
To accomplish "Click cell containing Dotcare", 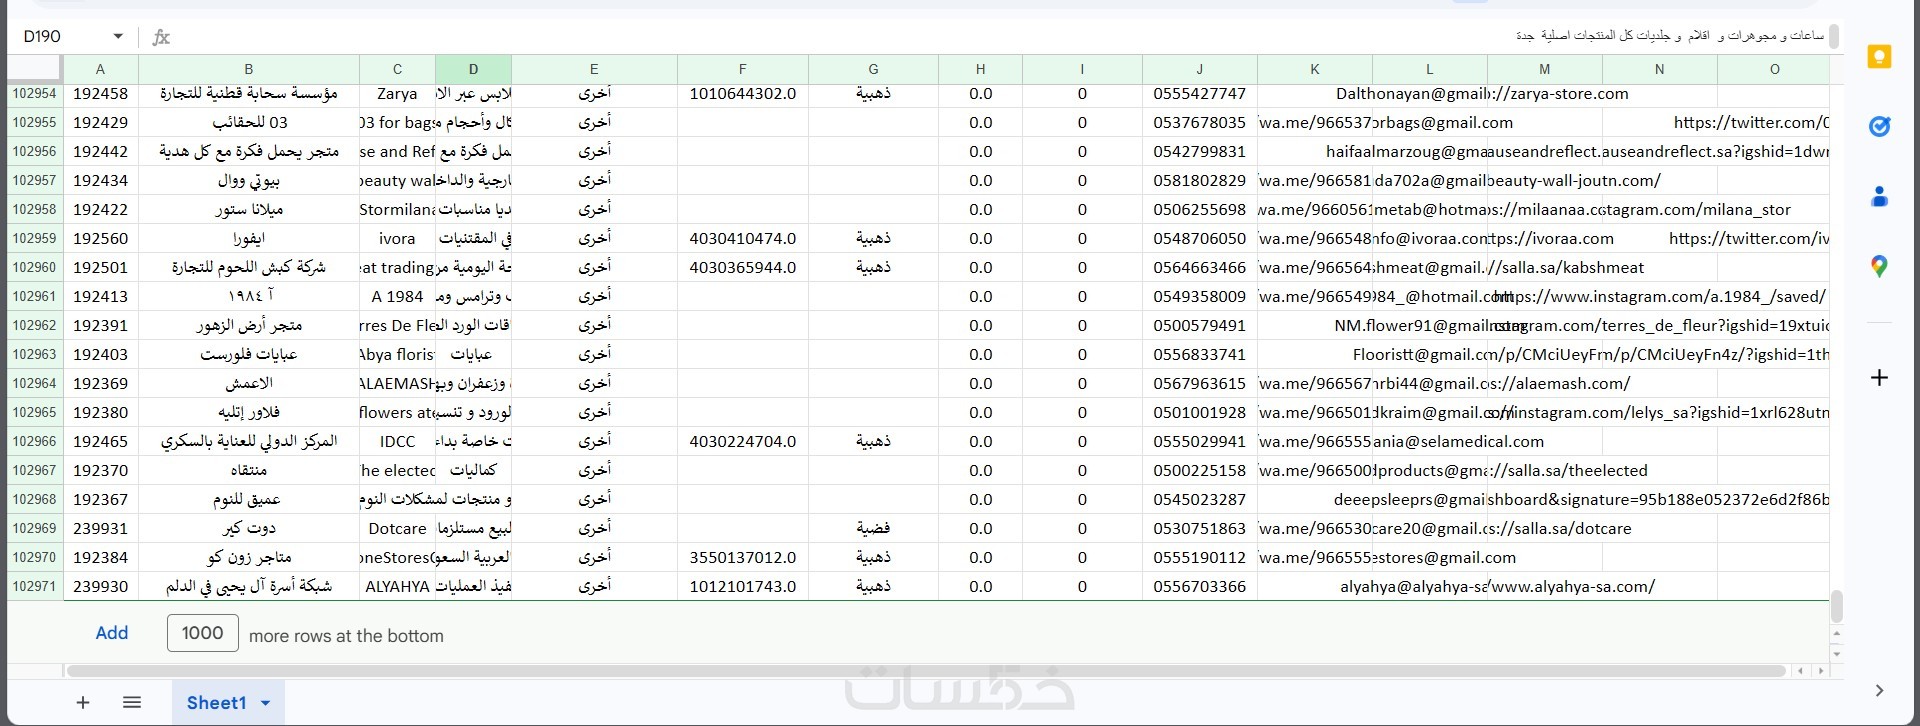I will [x=398, y=529].
